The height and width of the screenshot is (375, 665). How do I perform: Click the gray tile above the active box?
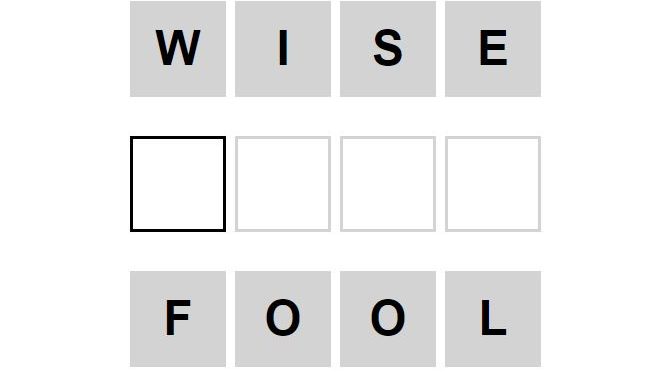click(x=178, y=49)
